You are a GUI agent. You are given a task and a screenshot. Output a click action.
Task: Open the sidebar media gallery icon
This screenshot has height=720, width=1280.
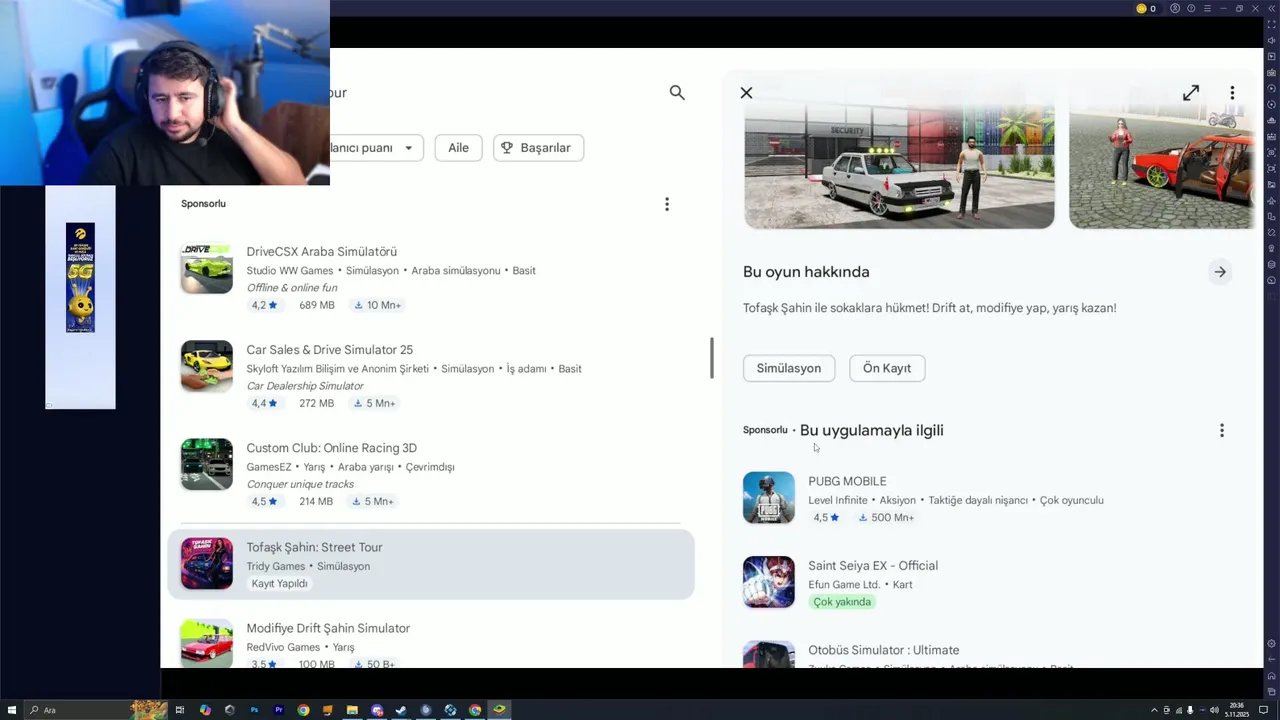1271,184
